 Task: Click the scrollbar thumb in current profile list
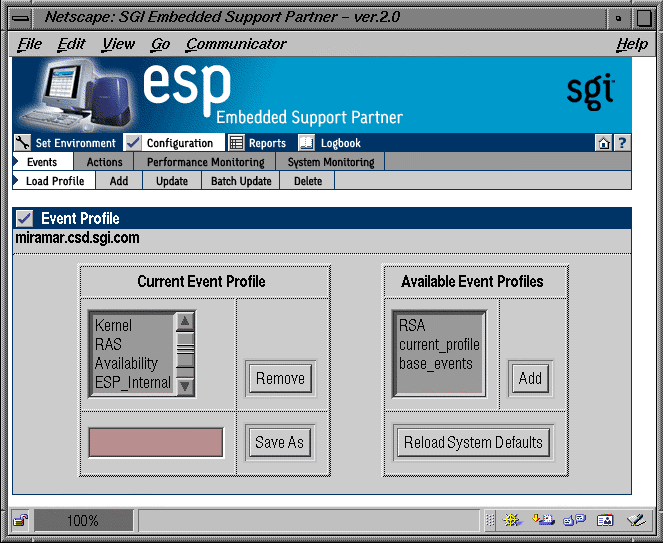tap(185, 349)
